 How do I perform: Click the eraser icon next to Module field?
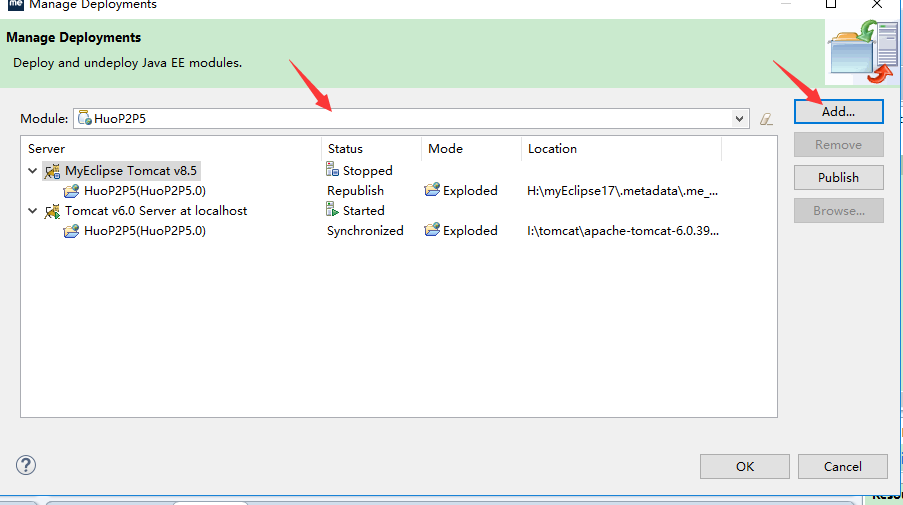(766, 119)
